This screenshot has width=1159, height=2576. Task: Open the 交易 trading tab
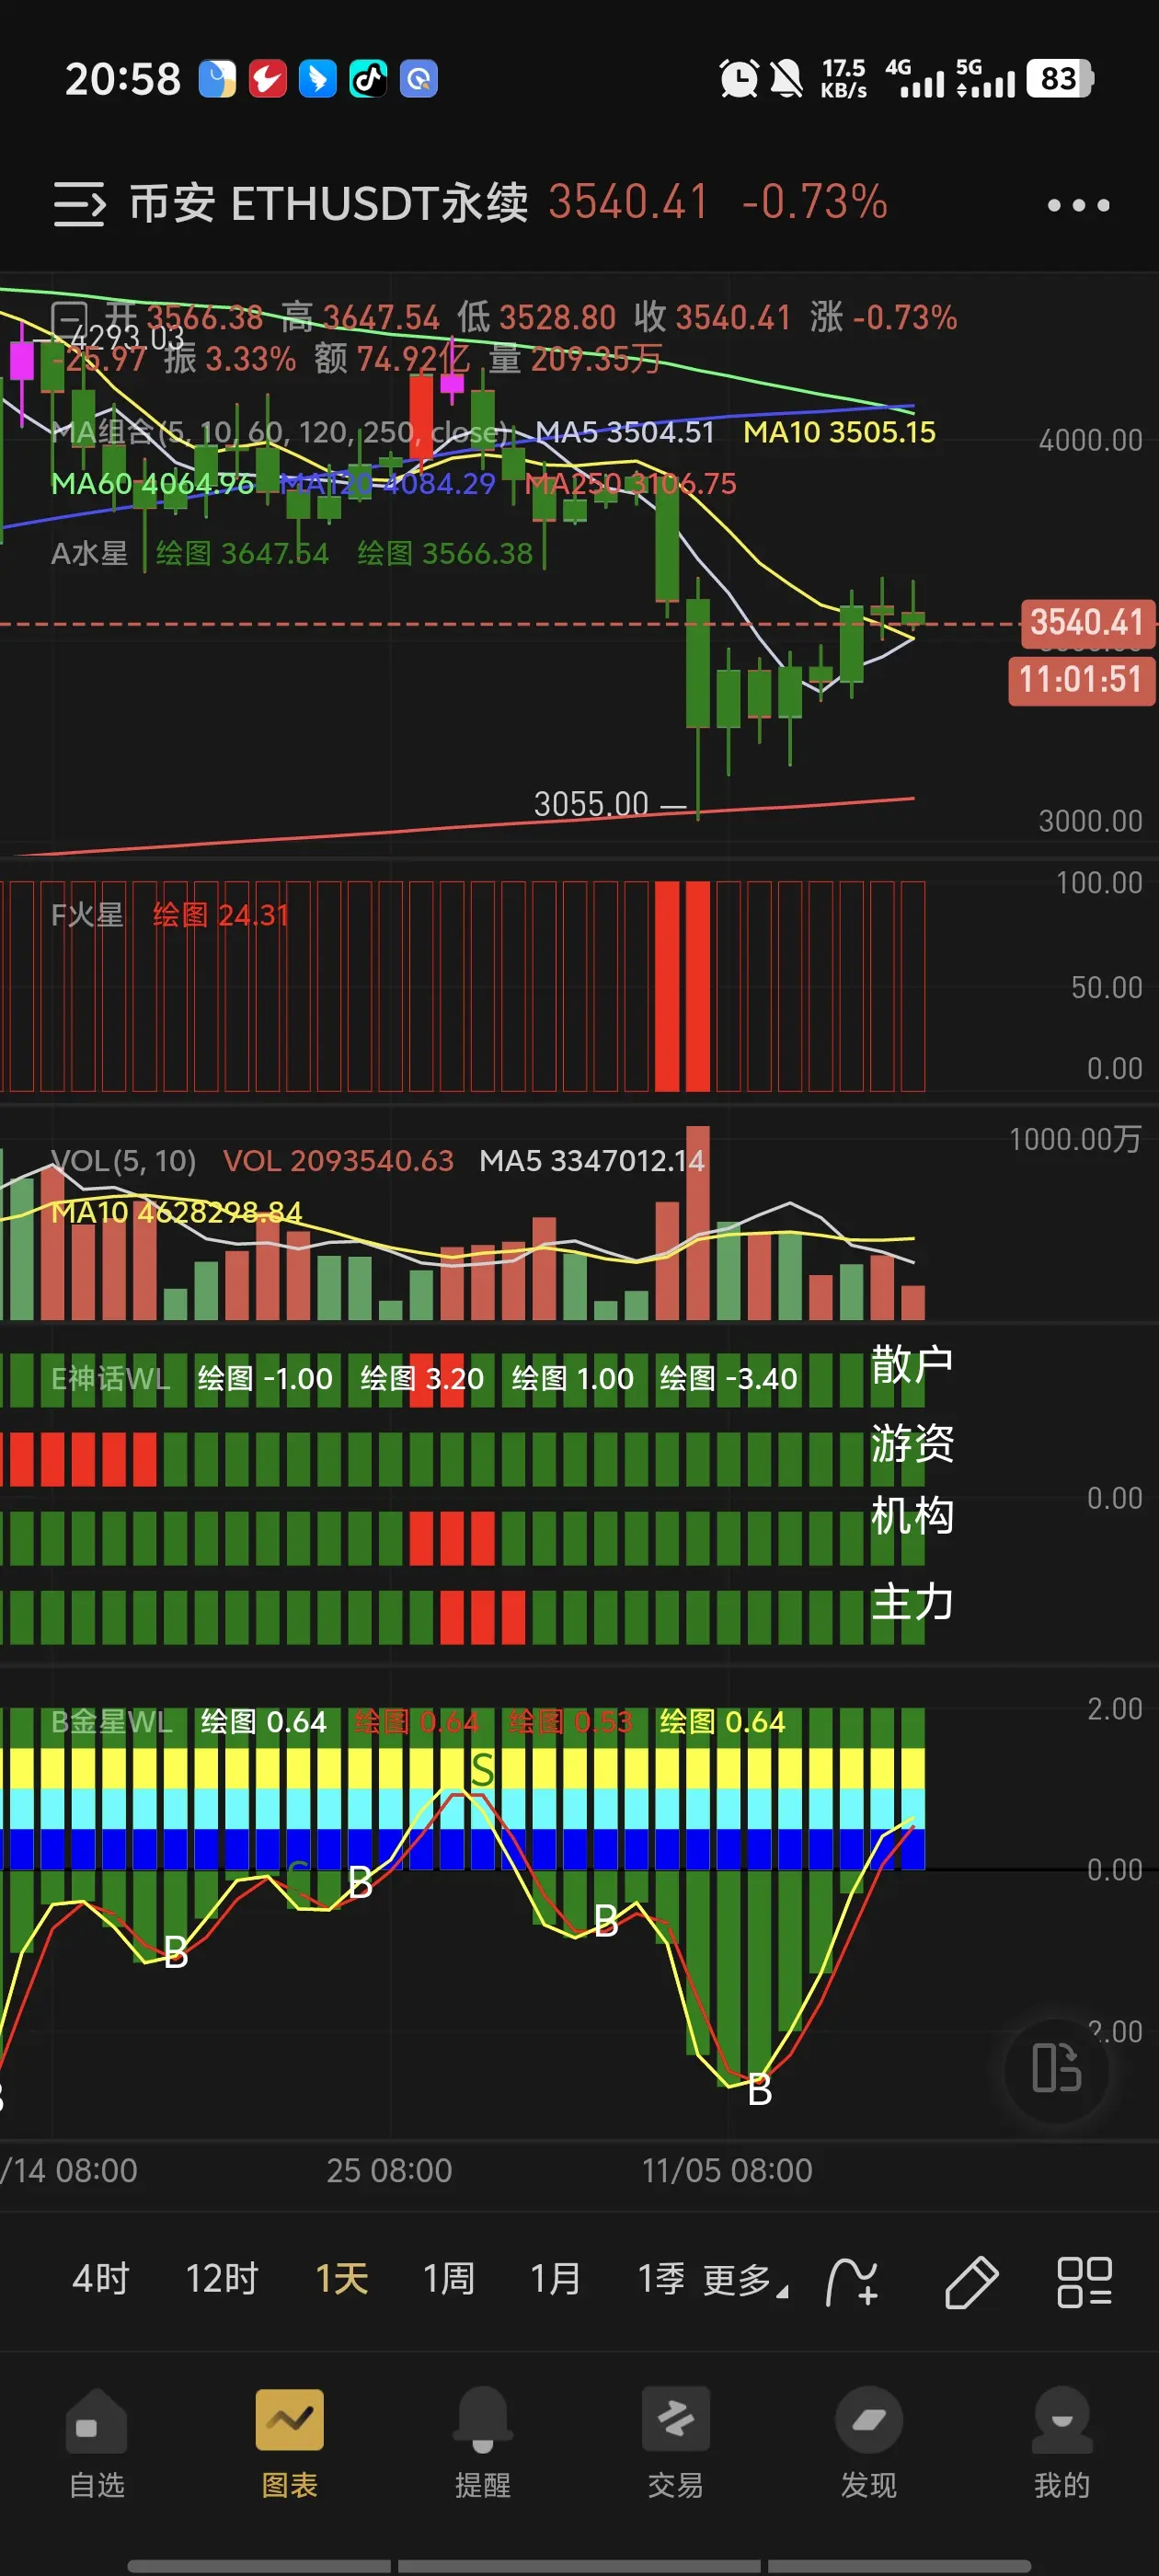point(676,2443)
